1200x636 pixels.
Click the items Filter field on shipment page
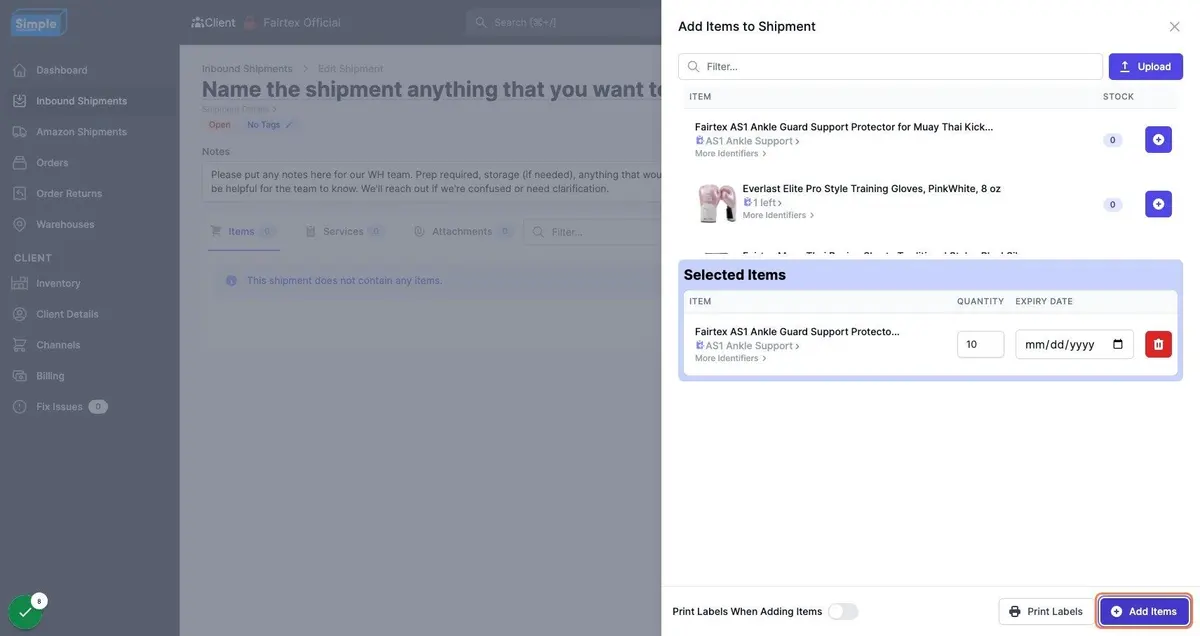[x=592, y=232]
